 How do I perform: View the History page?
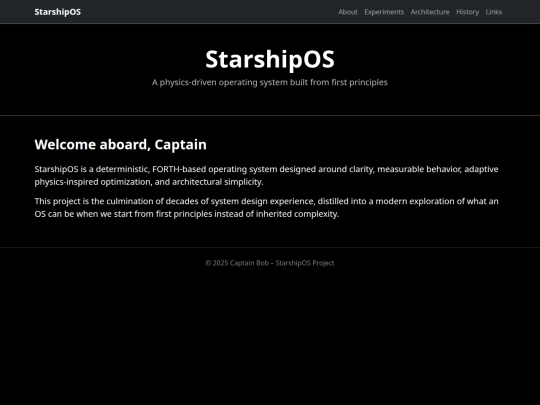tap(467, 12)
